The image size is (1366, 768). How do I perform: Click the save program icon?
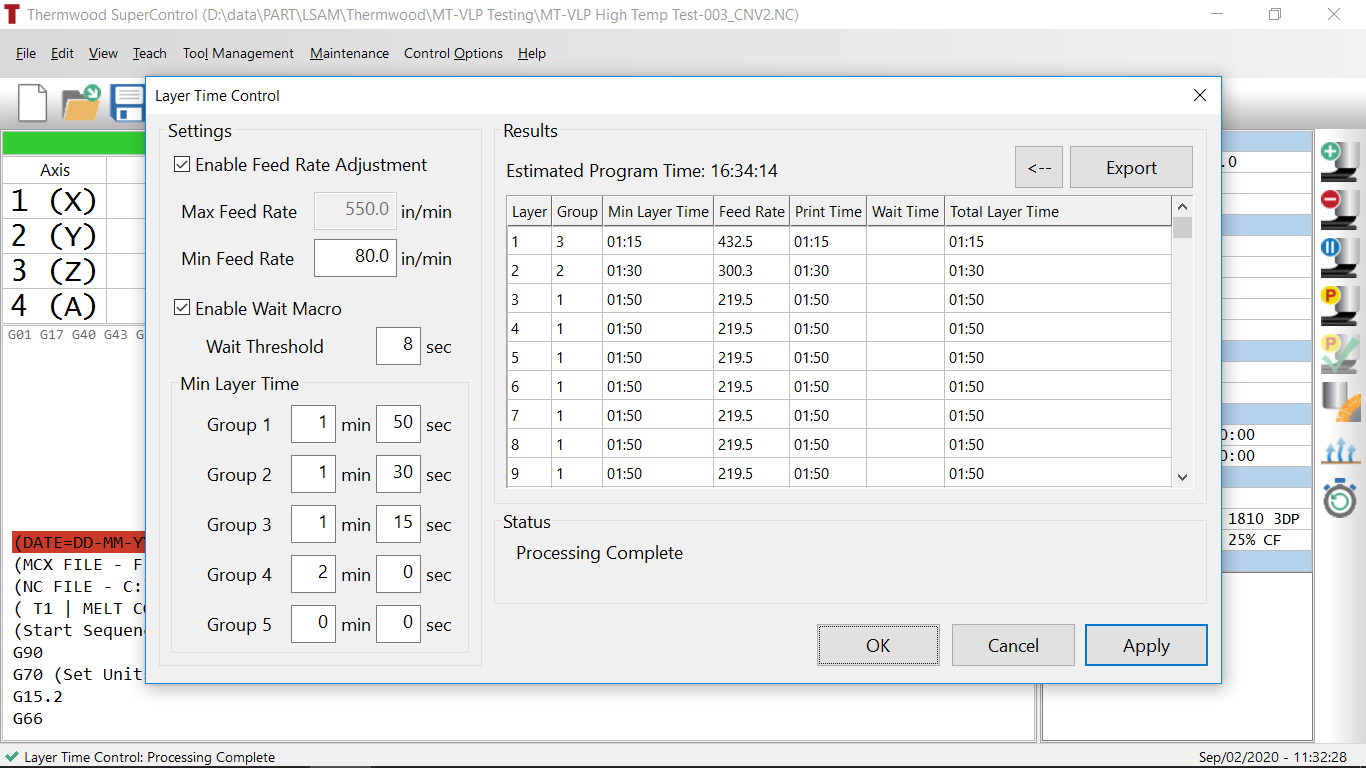127,102
